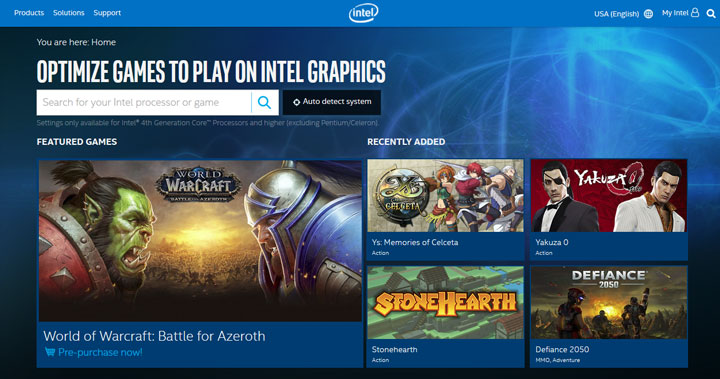The image size is (720, 379).
Task: Click Pre-purchase now! link
Action: pyautogui.click(x=100, y=352)
